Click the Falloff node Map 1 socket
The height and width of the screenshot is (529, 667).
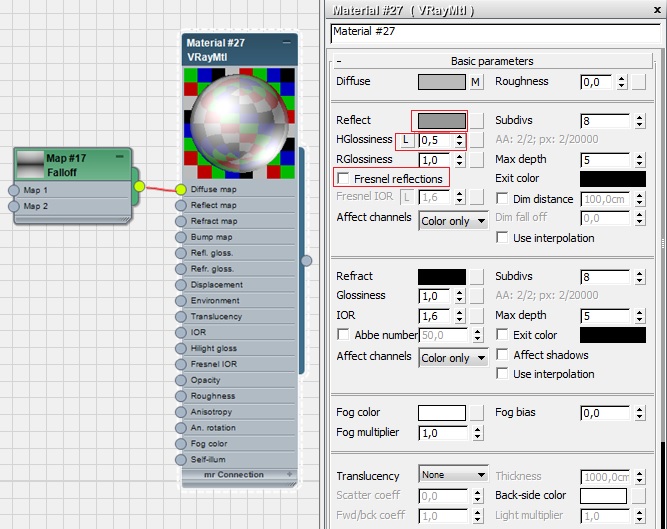[14, 190]
